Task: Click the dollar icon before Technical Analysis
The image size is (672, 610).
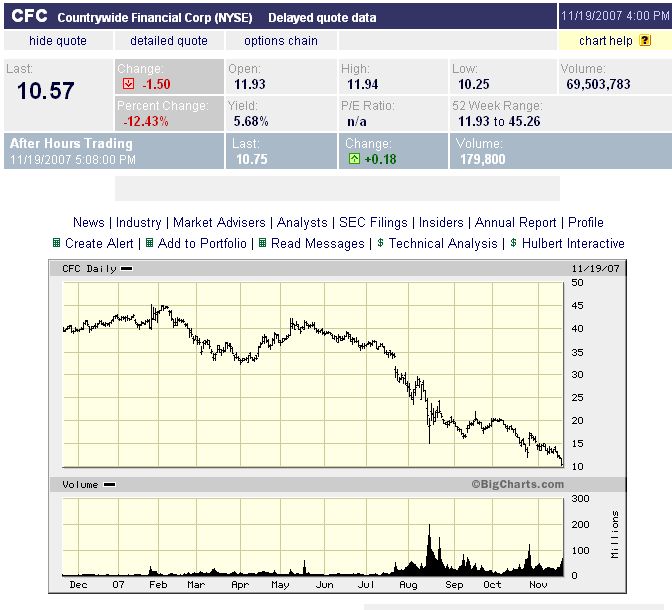Action: 380,243
